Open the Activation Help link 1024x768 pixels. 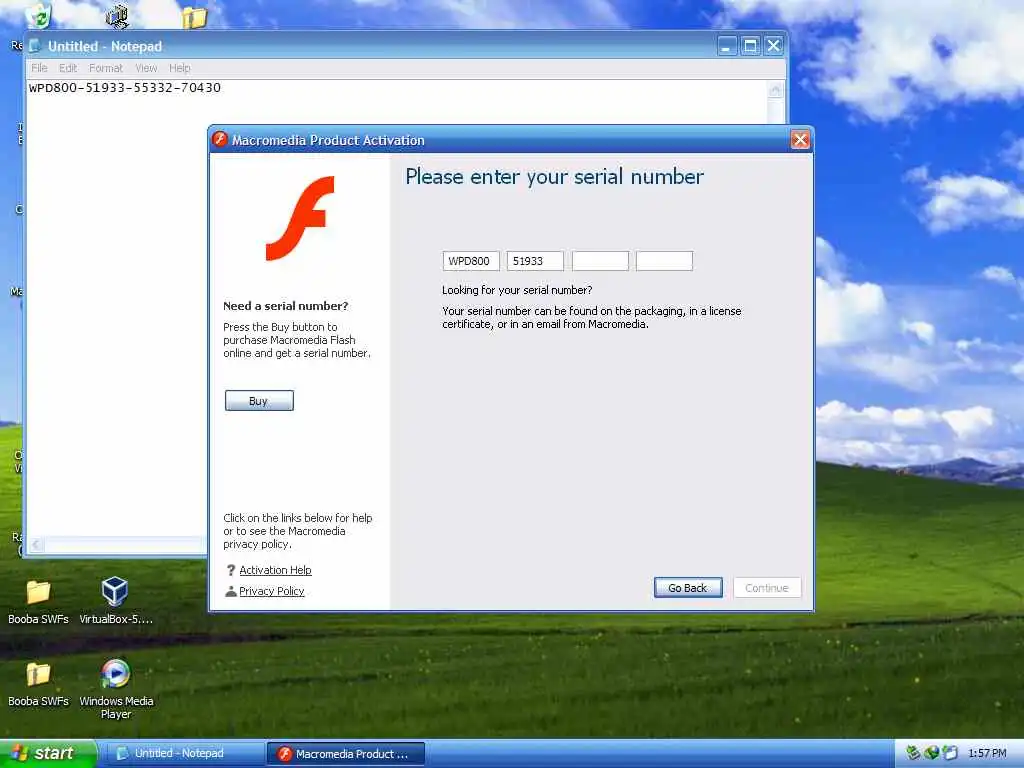275,570
